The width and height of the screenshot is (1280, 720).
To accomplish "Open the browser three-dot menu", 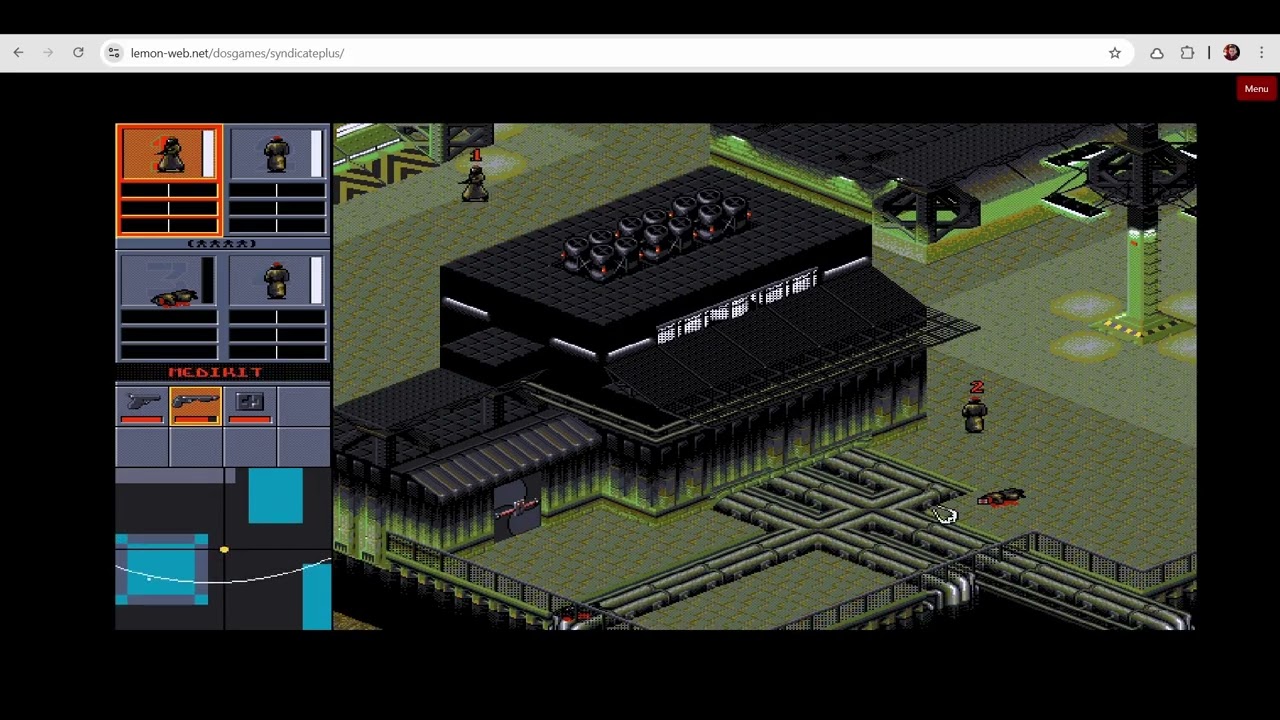I will coord(1262,53).
